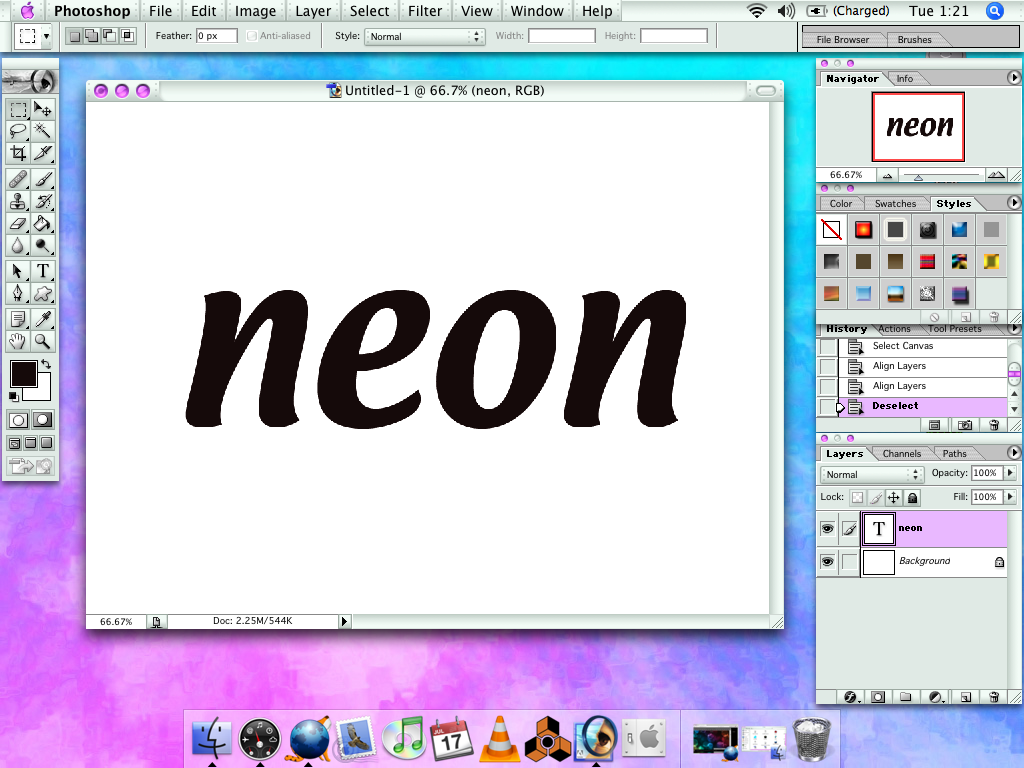Toggle visibility of the Background layer
This screenshot has height=768, width=1024.
coord(827,562)
